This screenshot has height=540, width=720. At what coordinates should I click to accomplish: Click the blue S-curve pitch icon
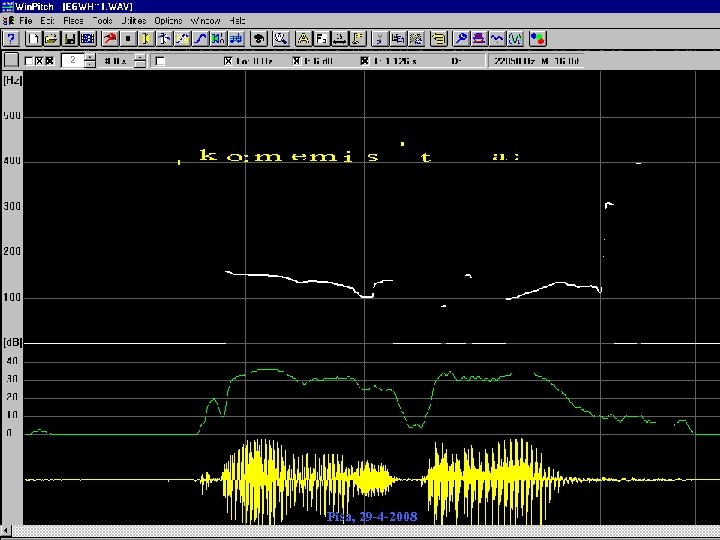pyautogui.click(x=200, y=39)
